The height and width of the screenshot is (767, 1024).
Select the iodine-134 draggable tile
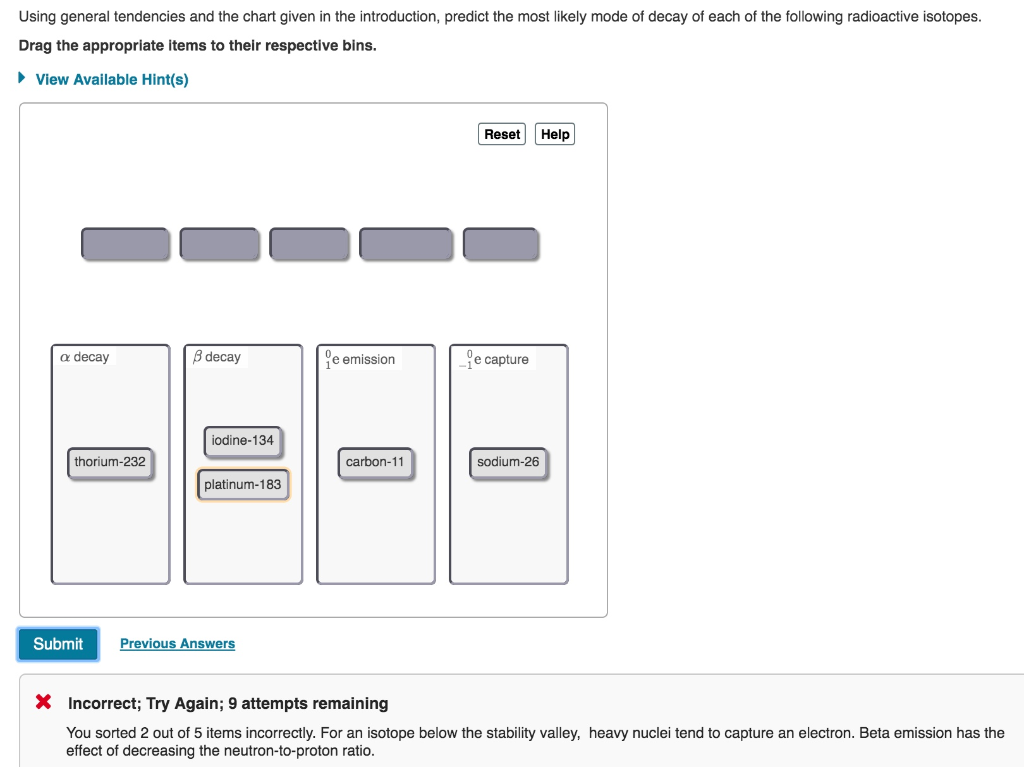[x=240, y=440]
